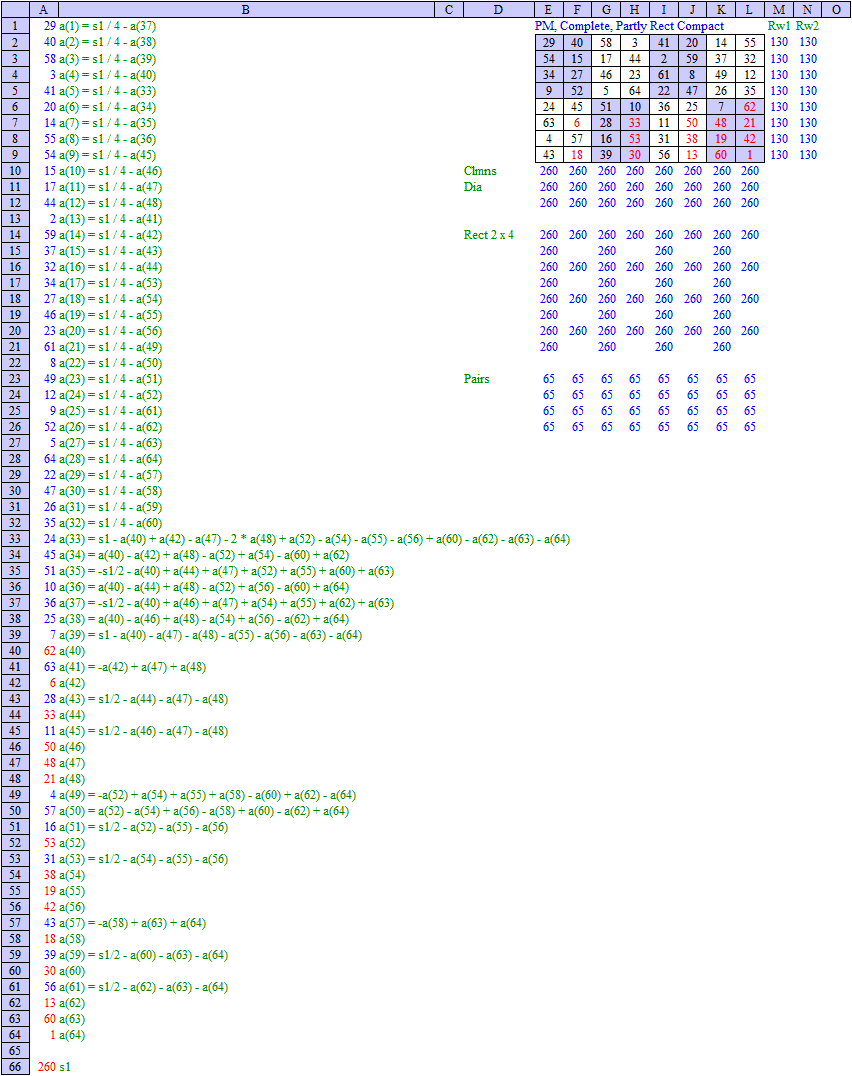Click the formula 'a(16) = s1 / 4 - a(44)'

point(110,267)
